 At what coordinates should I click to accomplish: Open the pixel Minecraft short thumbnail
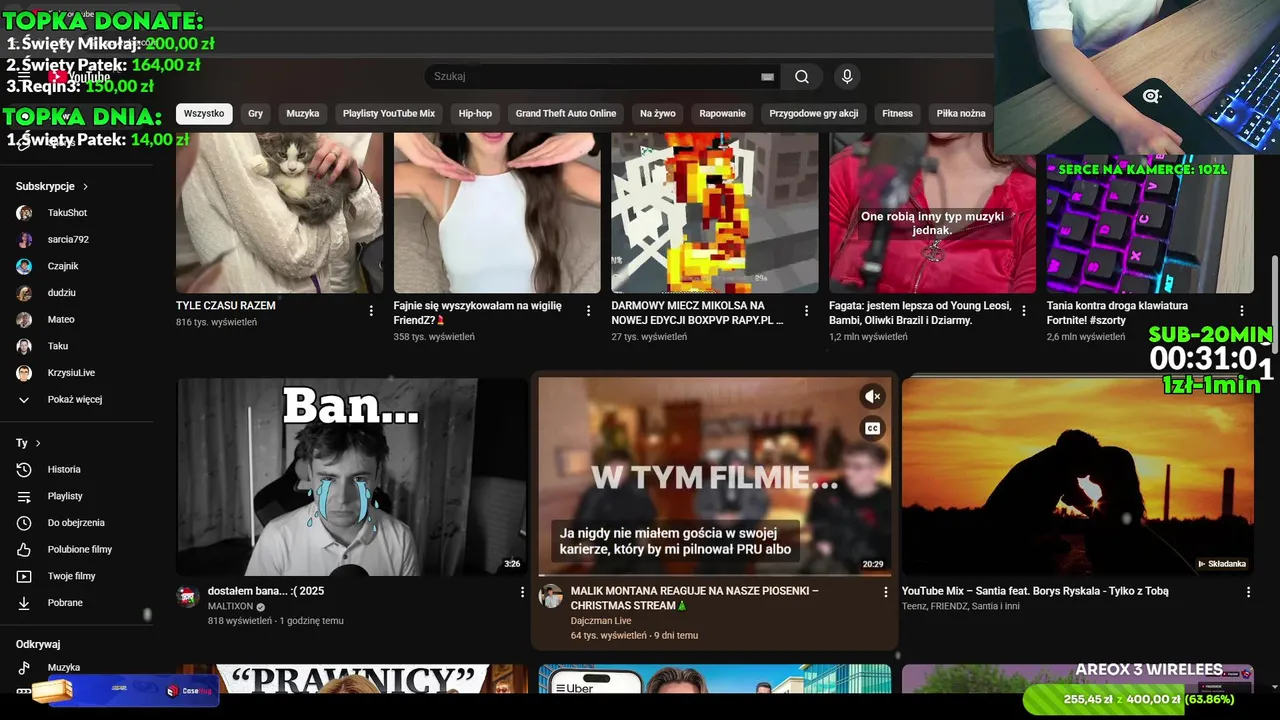714,213
